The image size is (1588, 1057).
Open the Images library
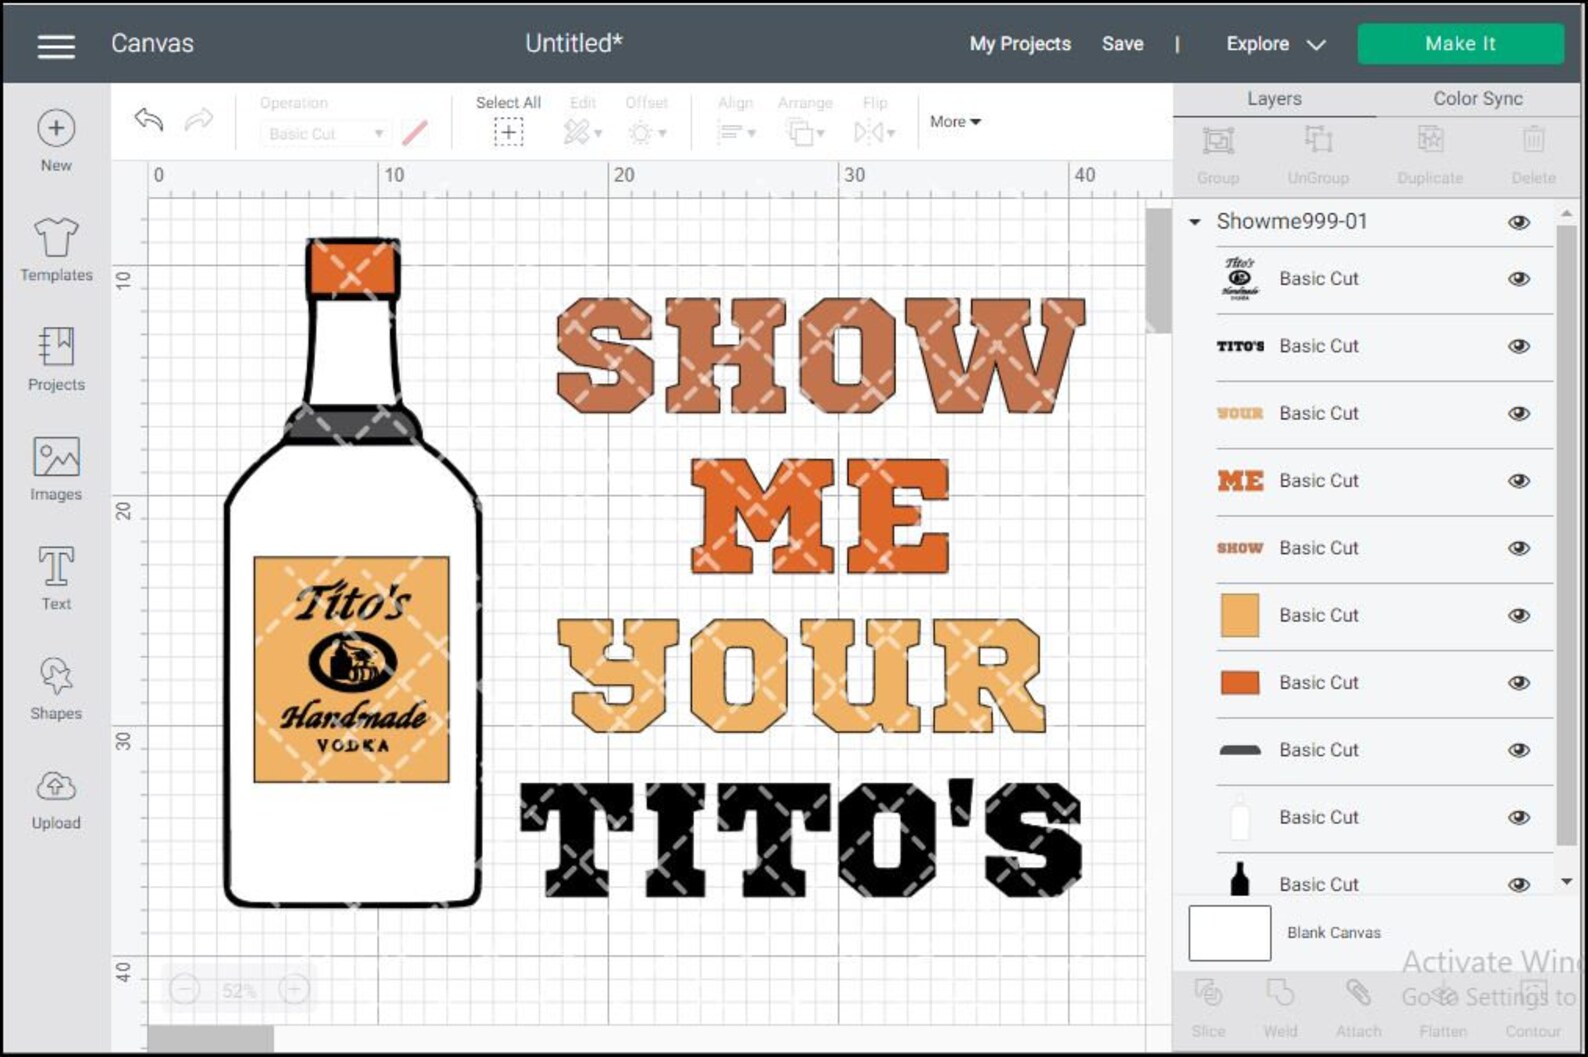56,469
